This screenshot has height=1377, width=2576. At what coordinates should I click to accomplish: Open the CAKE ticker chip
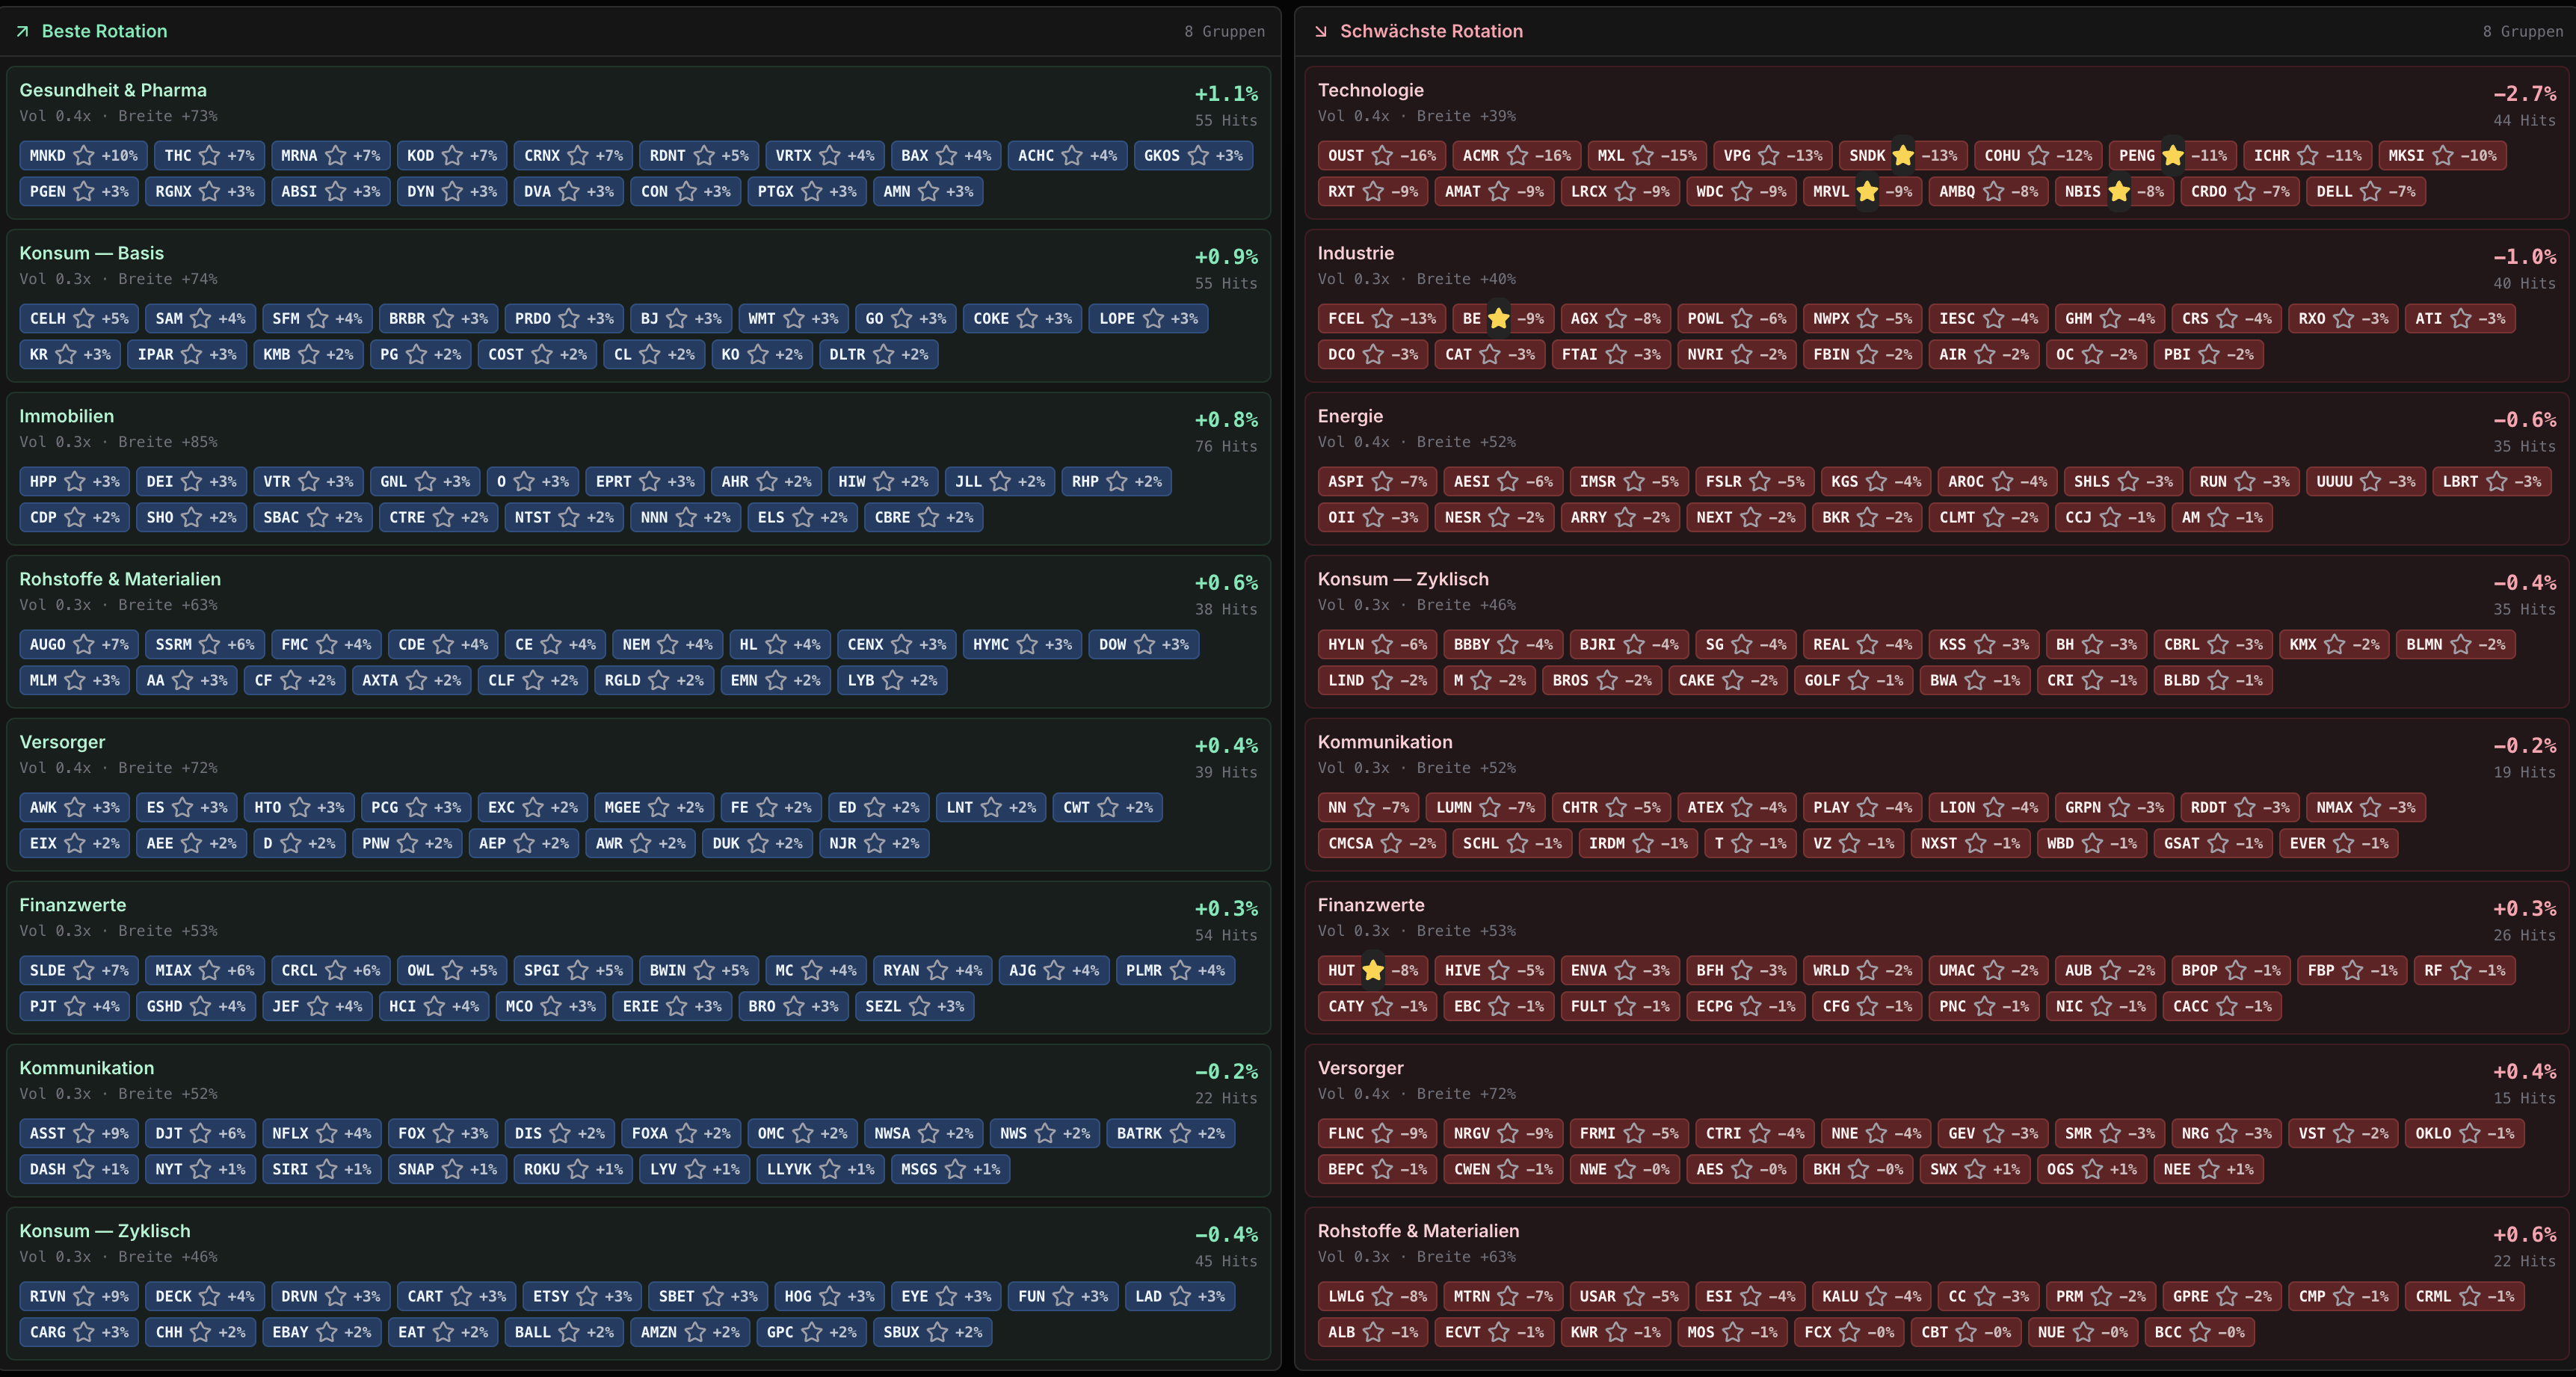[x=1728, y=680]
